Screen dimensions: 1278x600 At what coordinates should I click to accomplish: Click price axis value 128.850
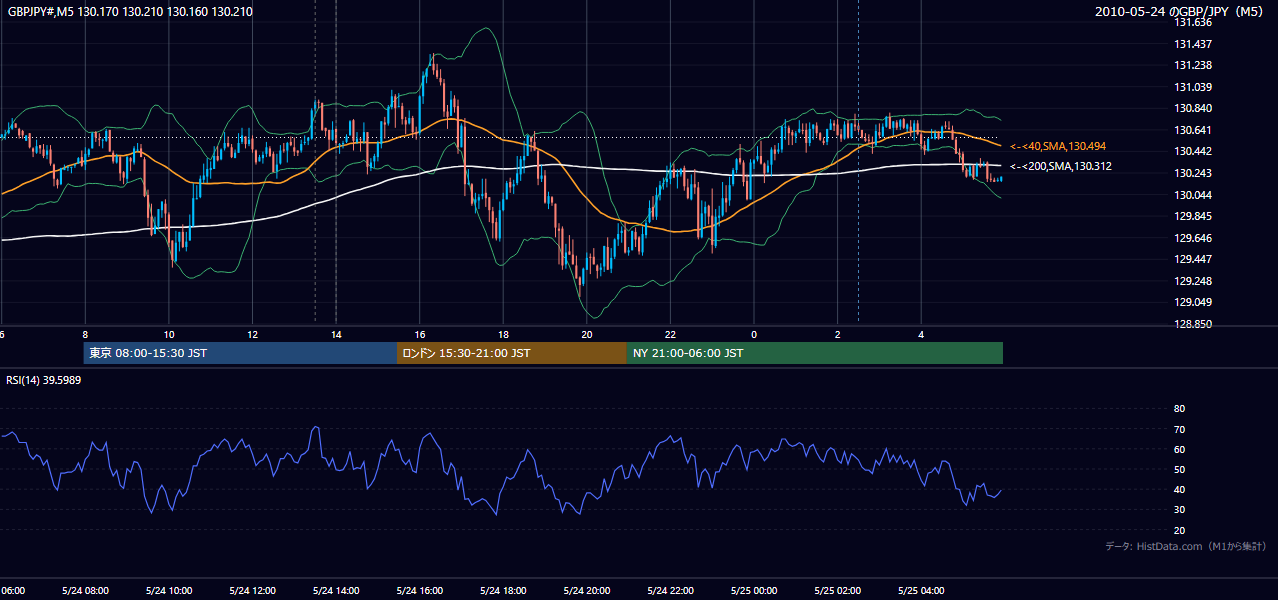[x=1193, y=324]
